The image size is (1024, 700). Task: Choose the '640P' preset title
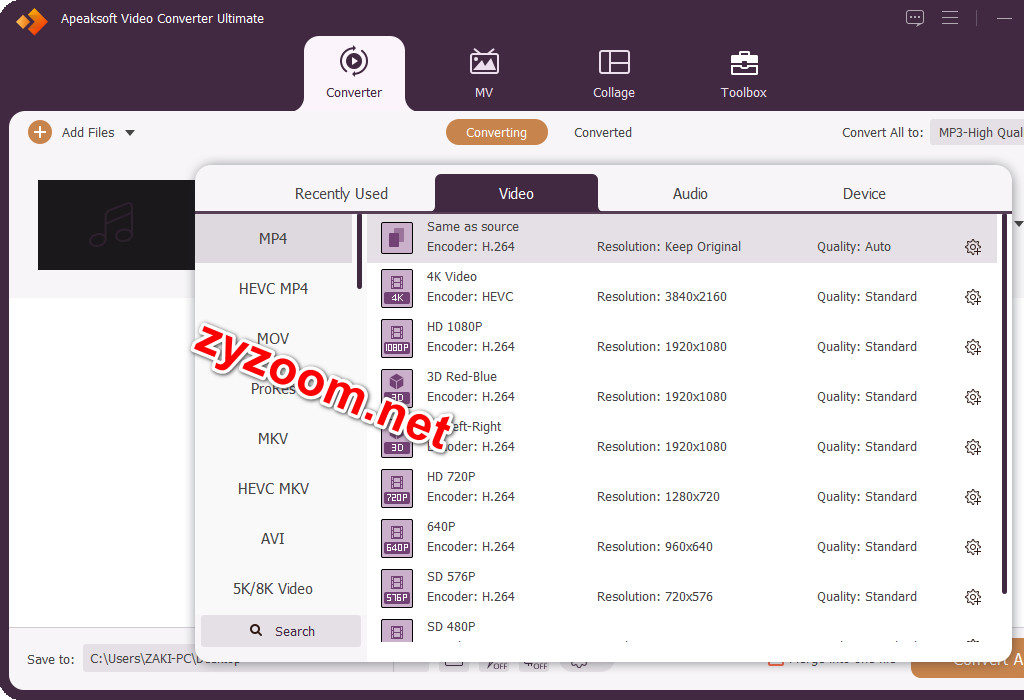tap(441, 527)
